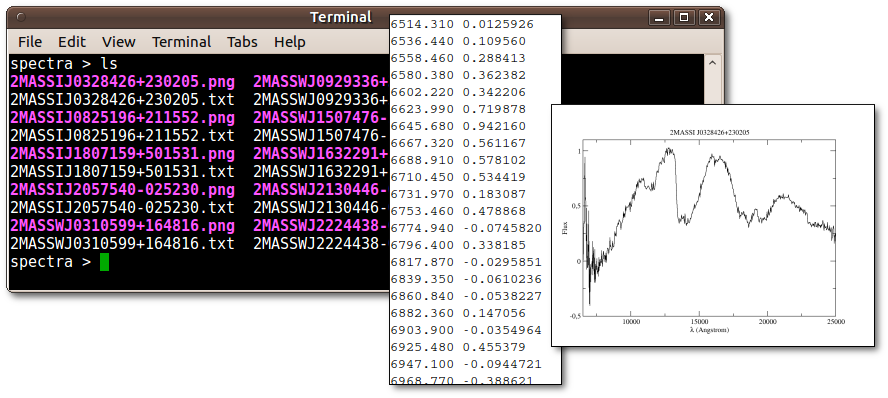888x398 pixels.
Task: Open the Tabs menu in Terminal
Action: [242, 42]
